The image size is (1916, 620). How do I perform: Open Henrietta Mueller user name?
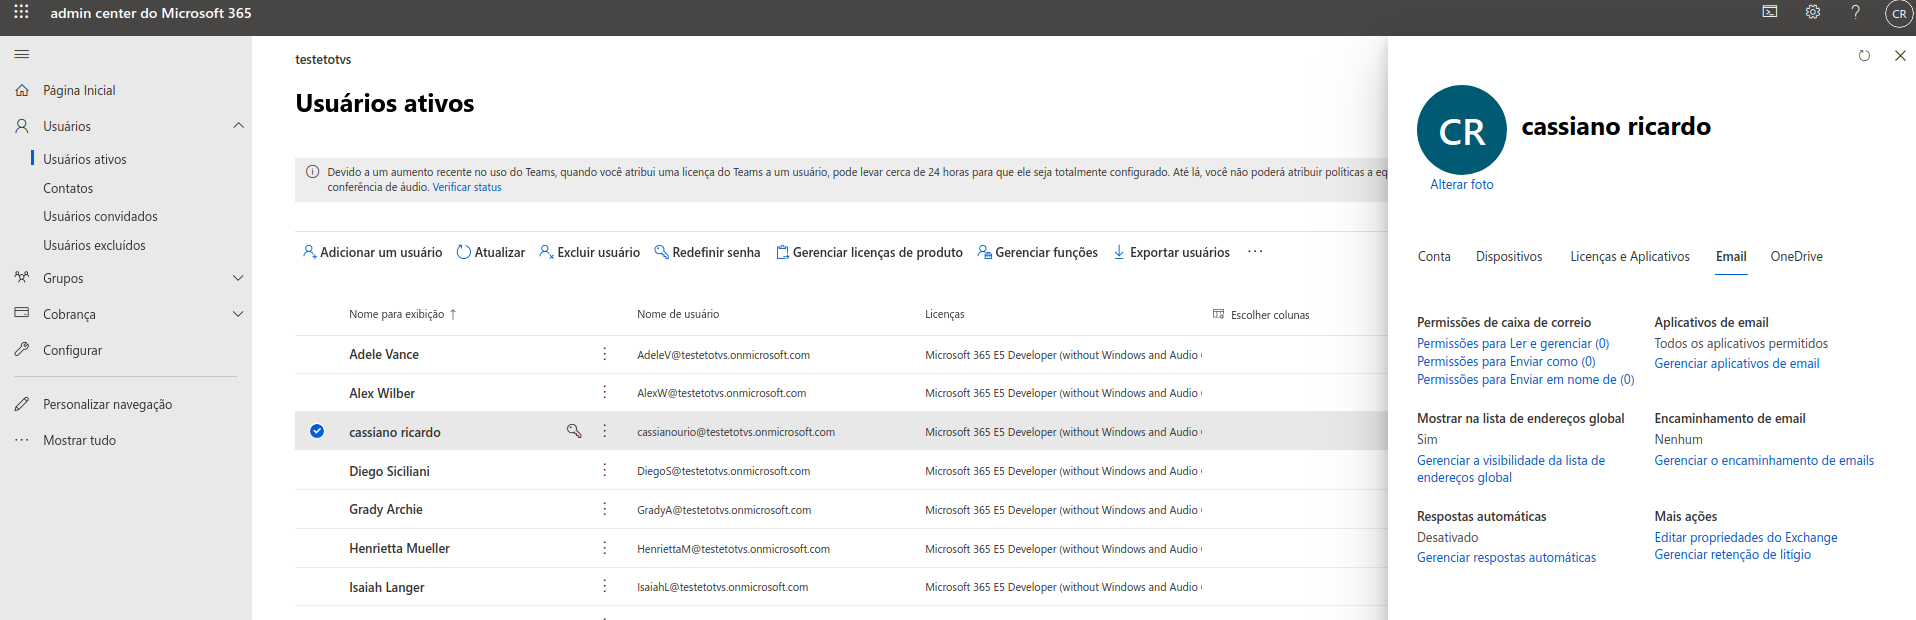(399, 548)
